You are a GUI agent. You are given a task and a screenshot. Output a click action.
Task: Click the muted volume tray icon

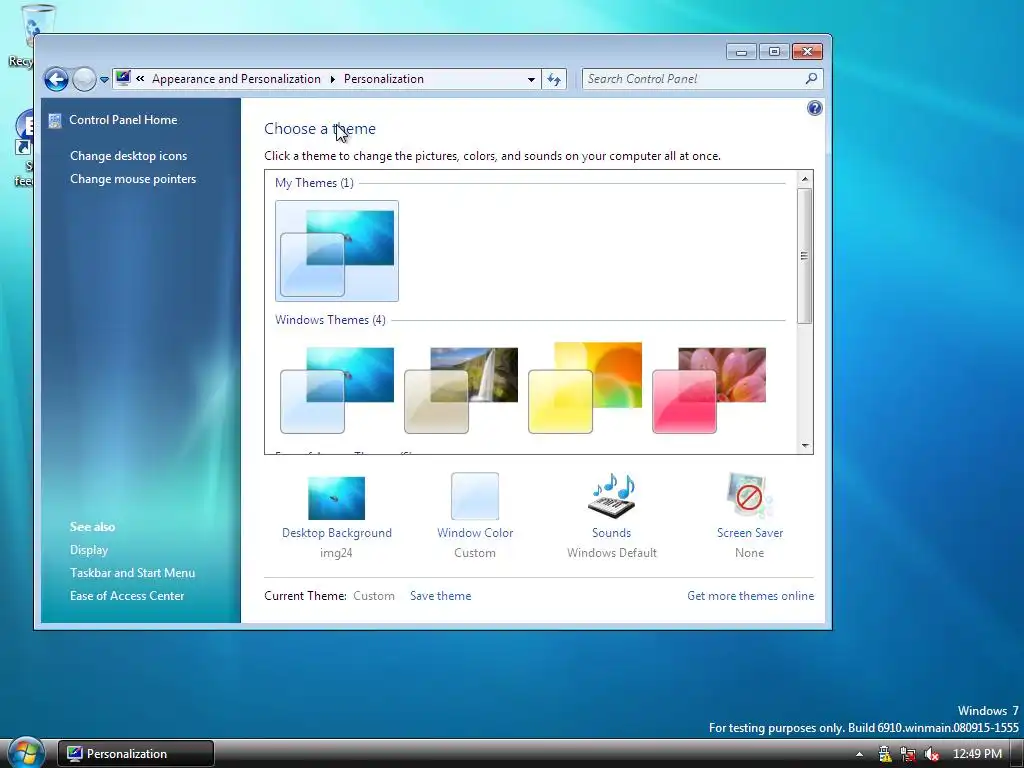coord(932,754)
